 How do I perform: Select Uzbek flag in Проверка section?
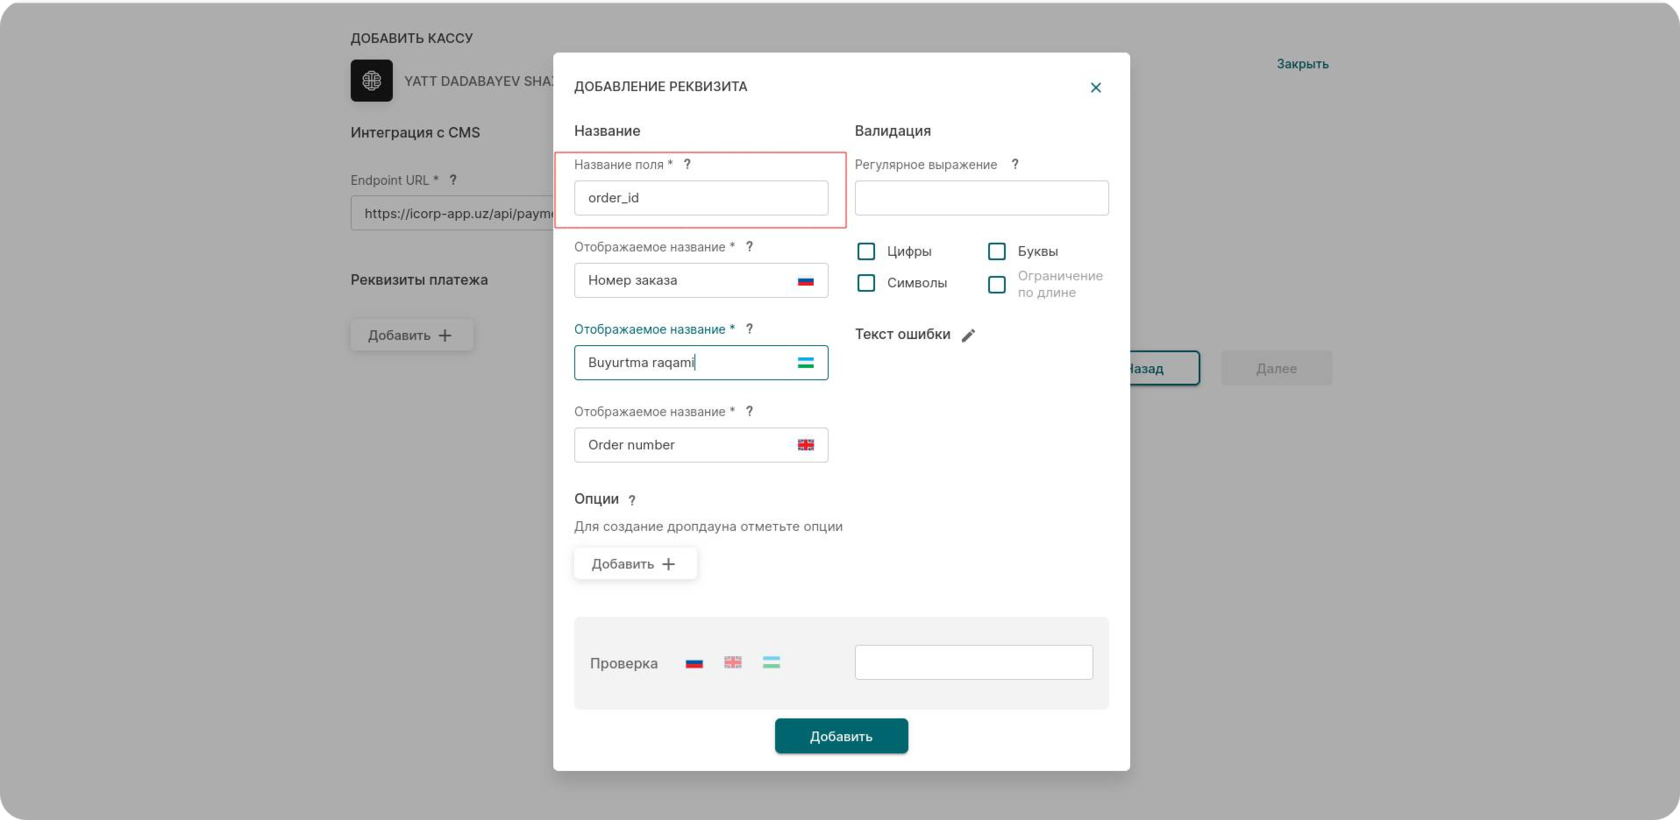(x=771, y=662)
